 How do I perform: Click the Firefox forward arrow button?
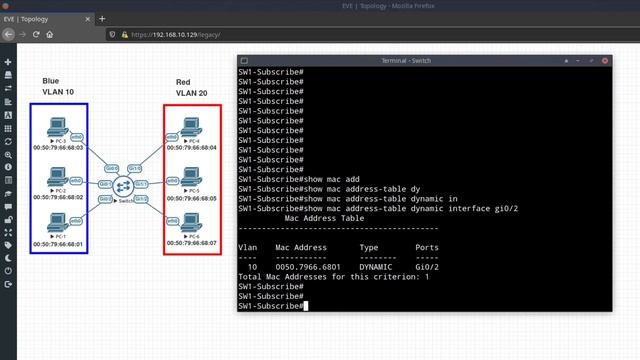pyautogui.click(x=22, y=35)
